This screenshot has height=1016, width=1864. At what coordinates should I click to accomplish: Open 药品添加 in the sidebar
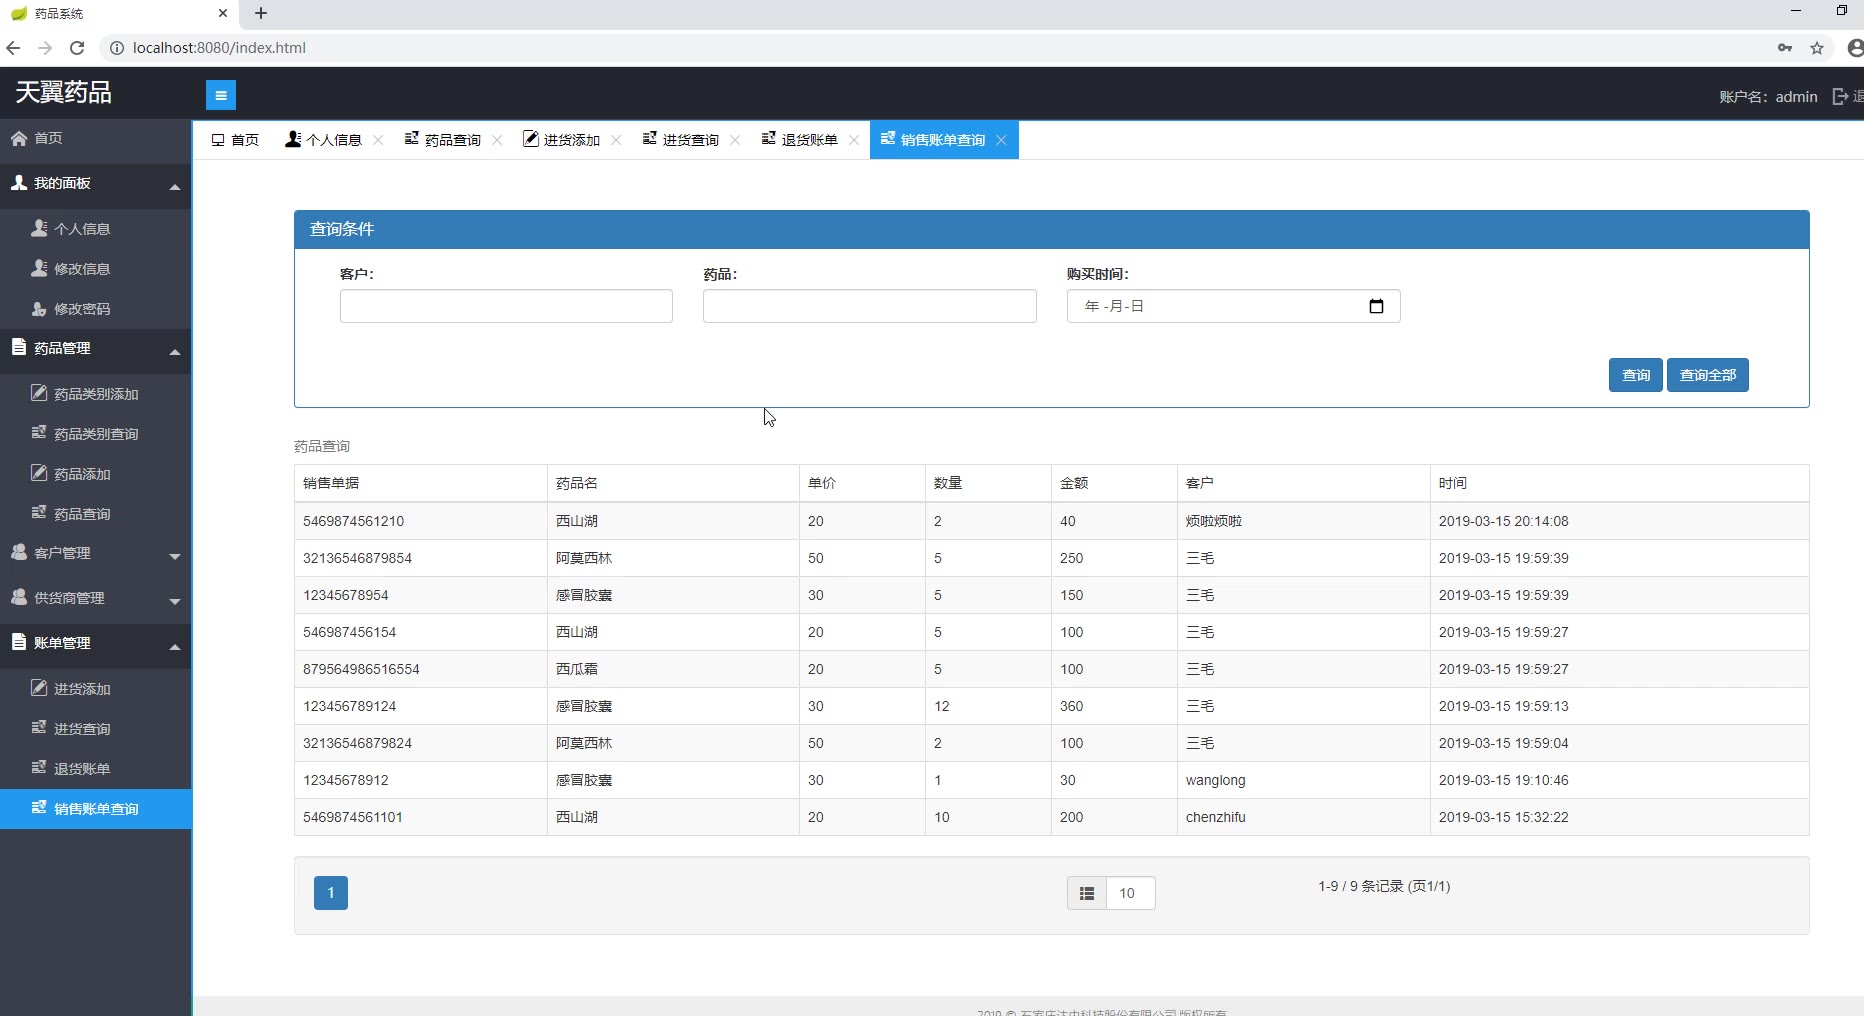tap(95, 474)
